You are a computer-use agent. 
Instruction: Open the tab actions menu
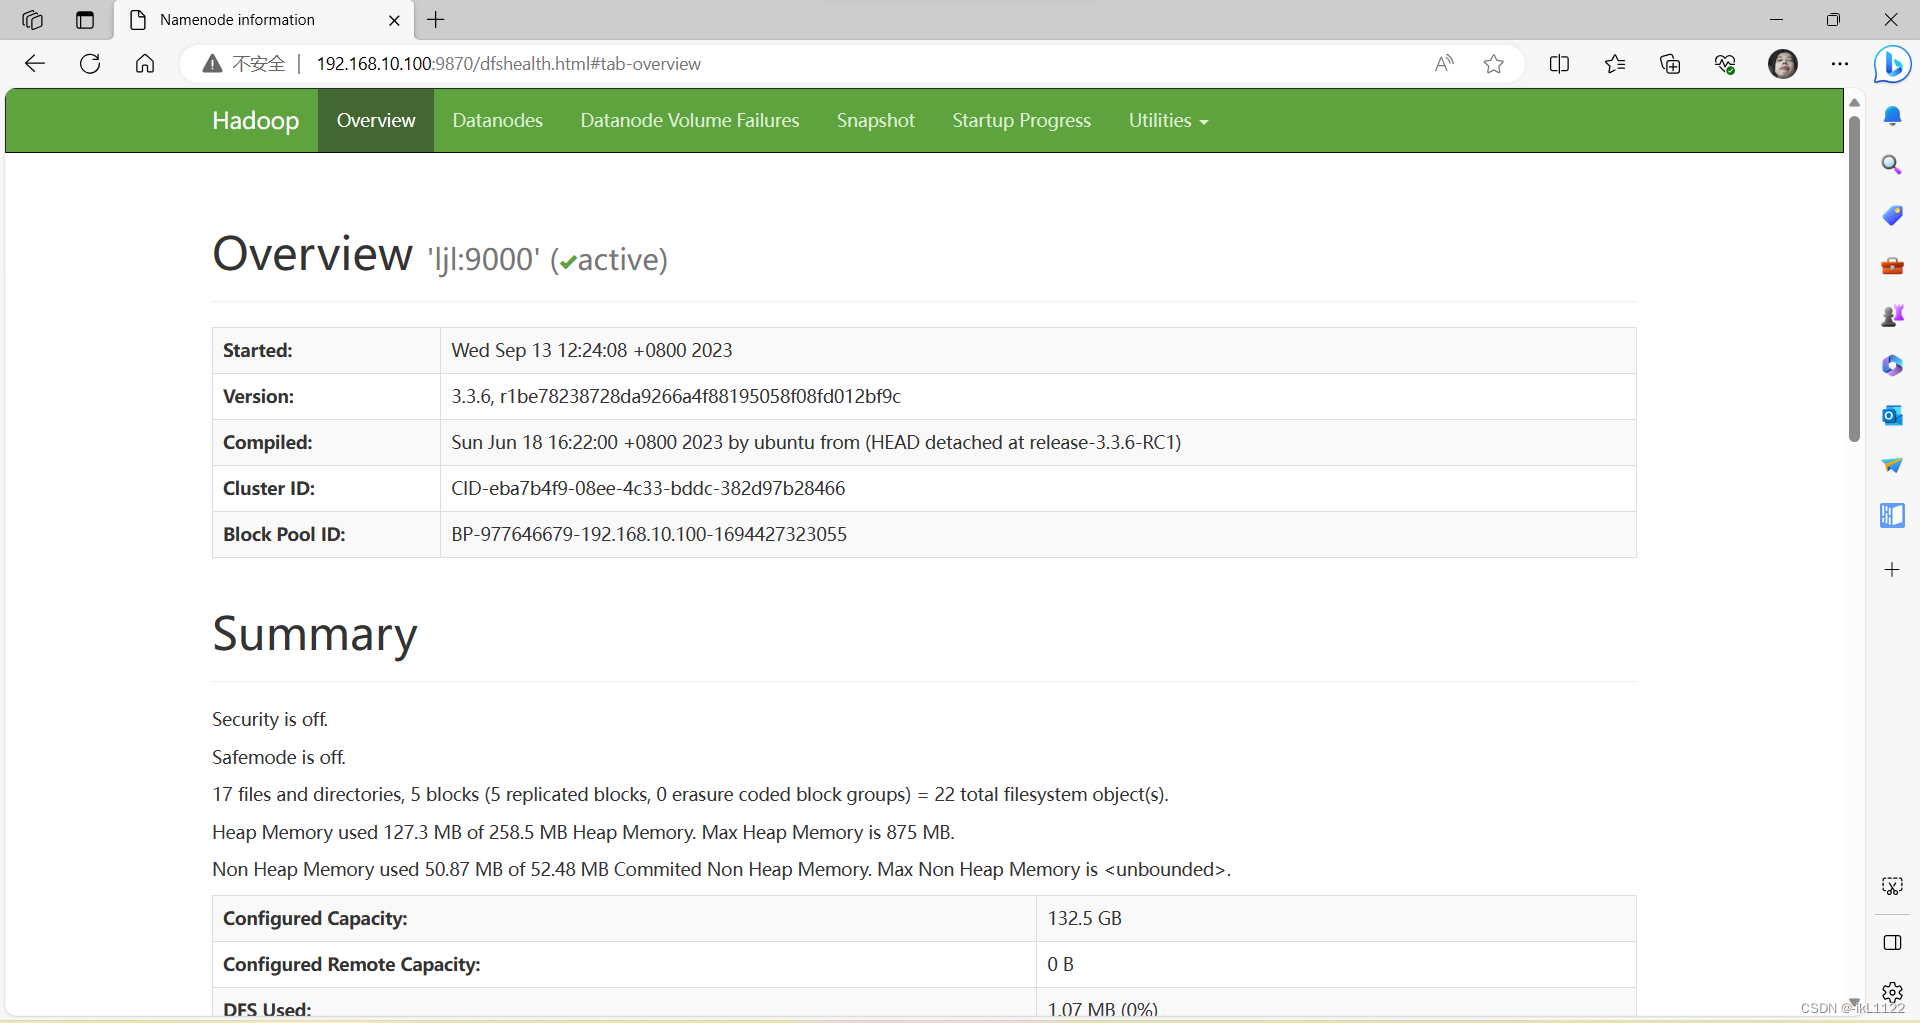pyautogui.click(x=85, y=20)
